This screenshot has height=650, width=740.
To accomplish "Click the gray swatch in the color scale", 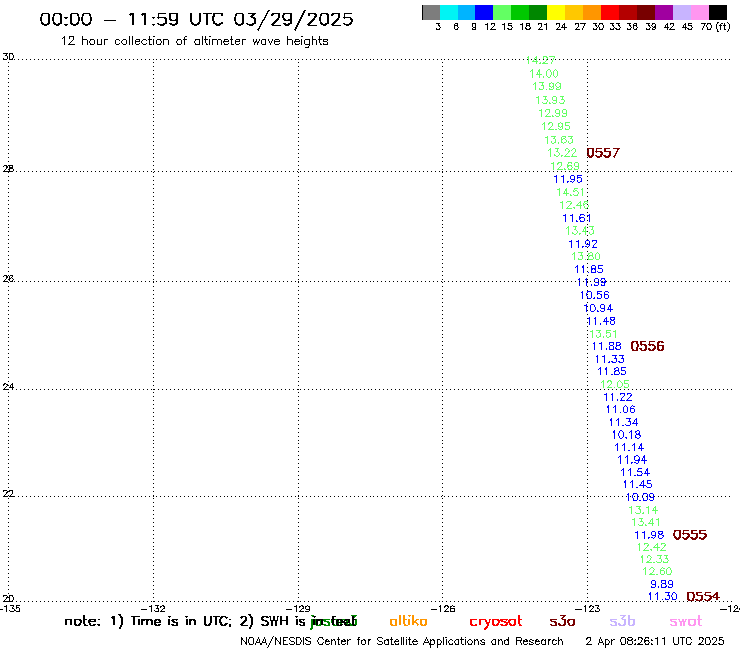I will 431,12.
